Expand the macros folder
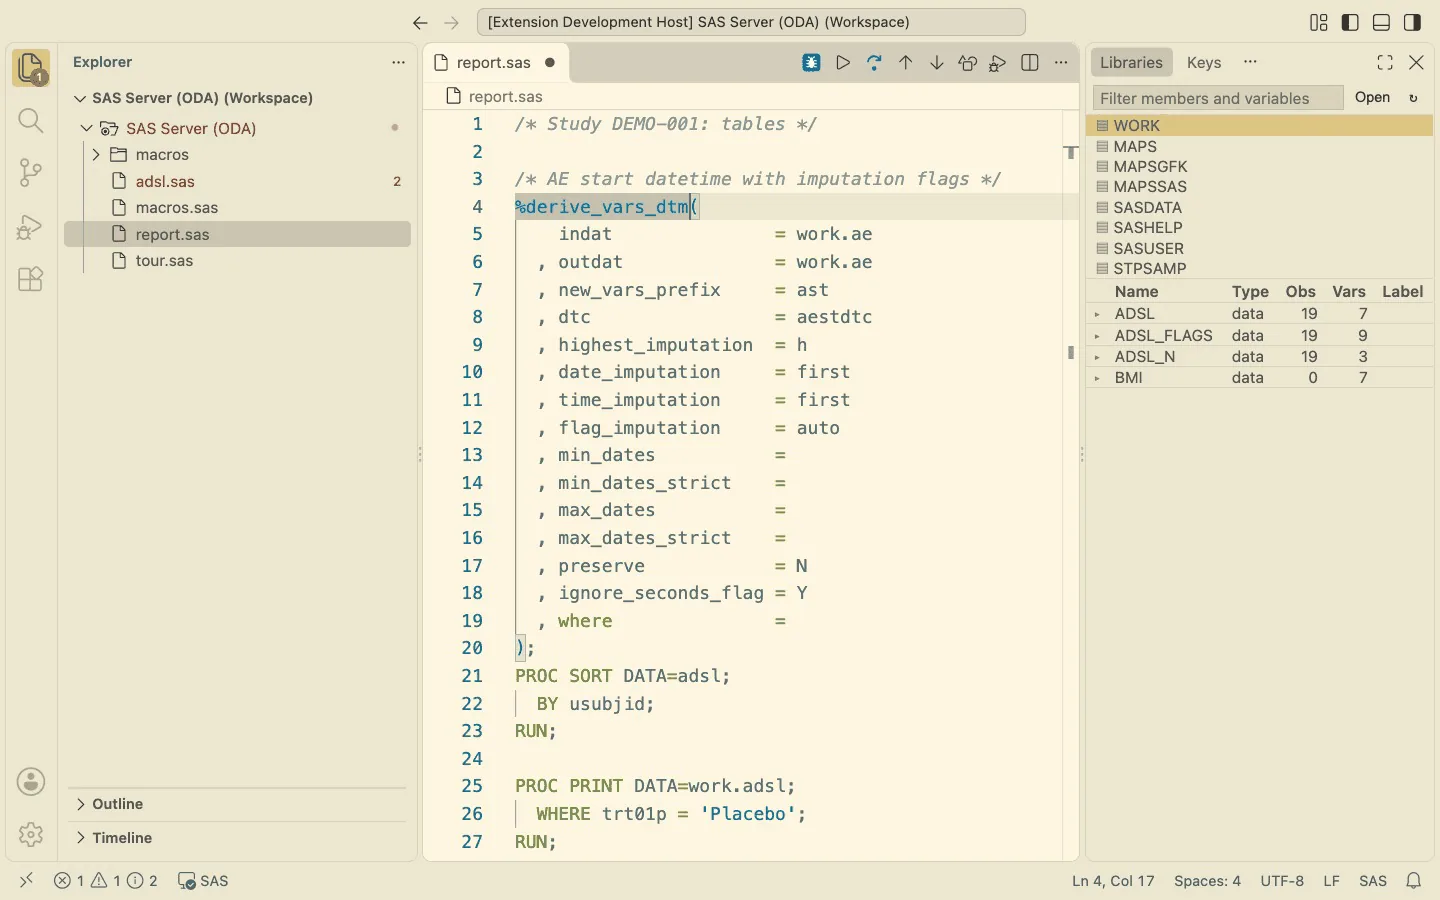Screen dimensions: 1440x900 point(96,155)
